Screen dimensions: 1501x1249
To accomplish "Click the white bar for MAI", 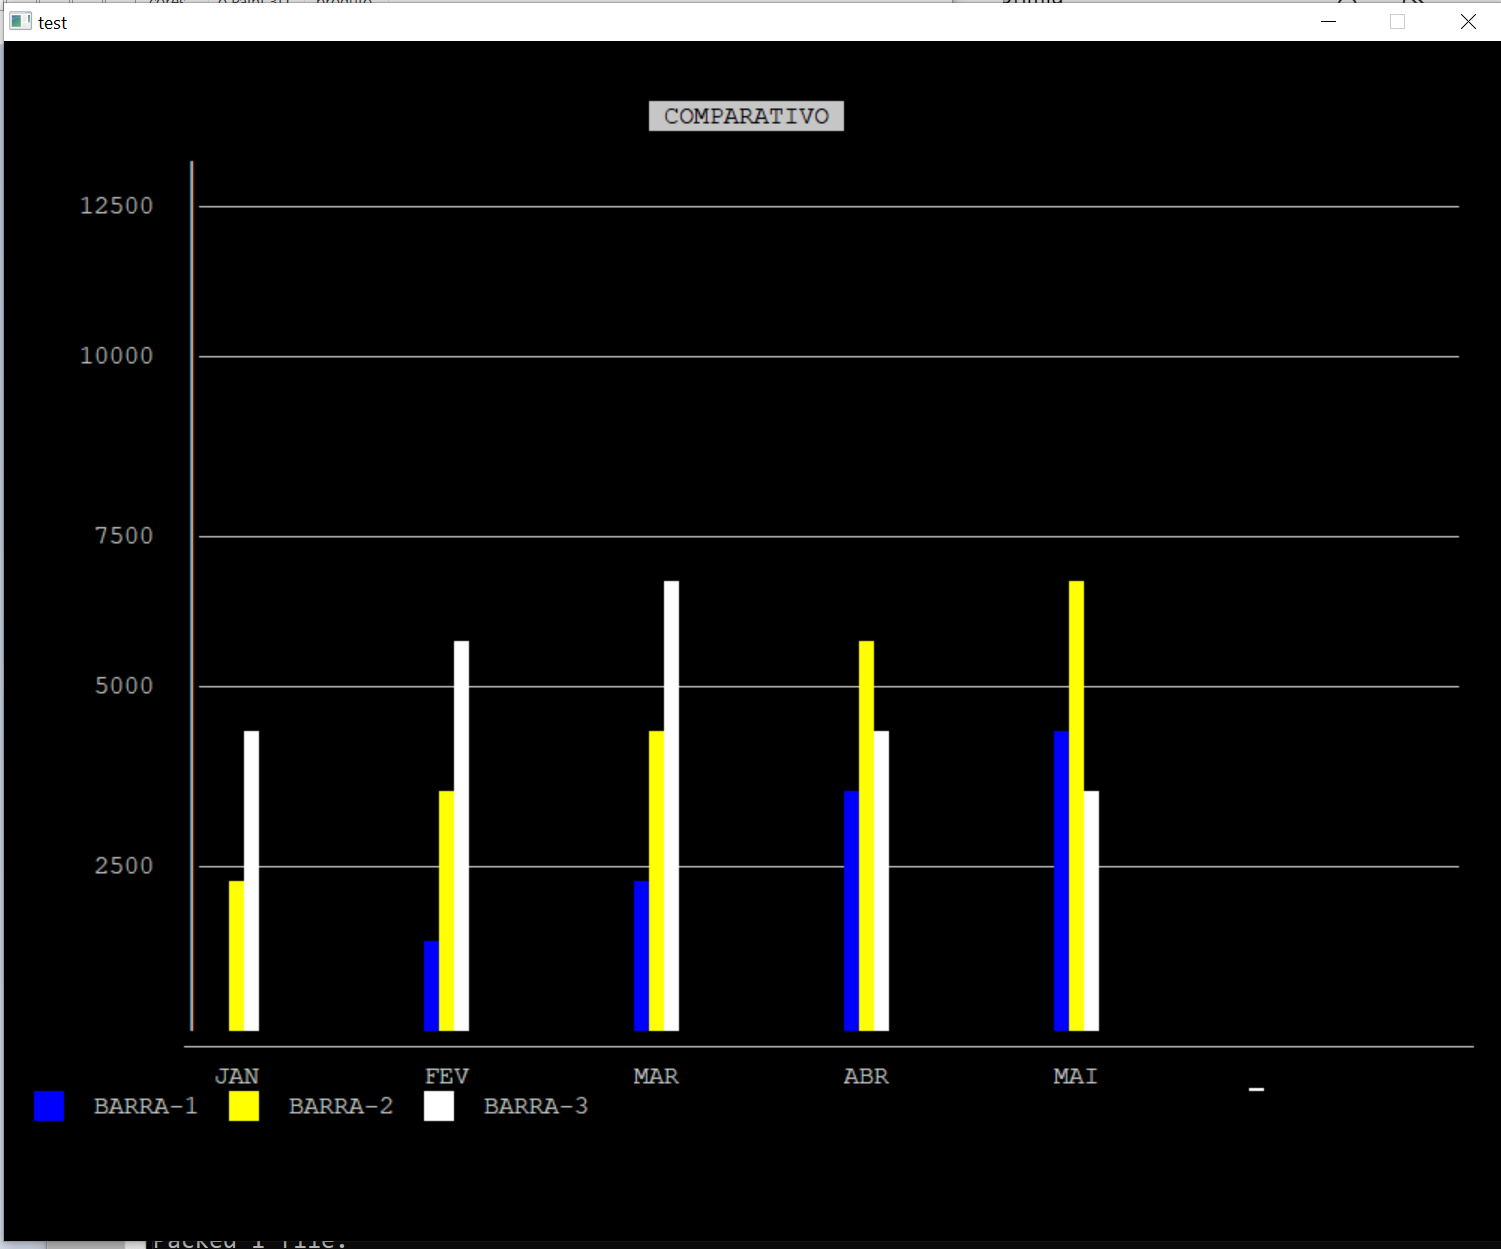I will 1091,911.
